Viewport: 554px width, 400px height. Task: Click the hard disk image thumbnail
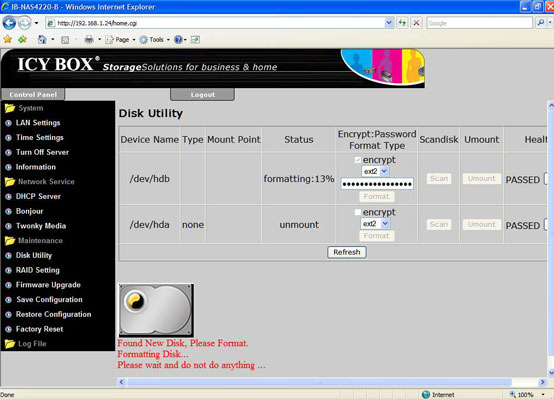click(156, 310)
